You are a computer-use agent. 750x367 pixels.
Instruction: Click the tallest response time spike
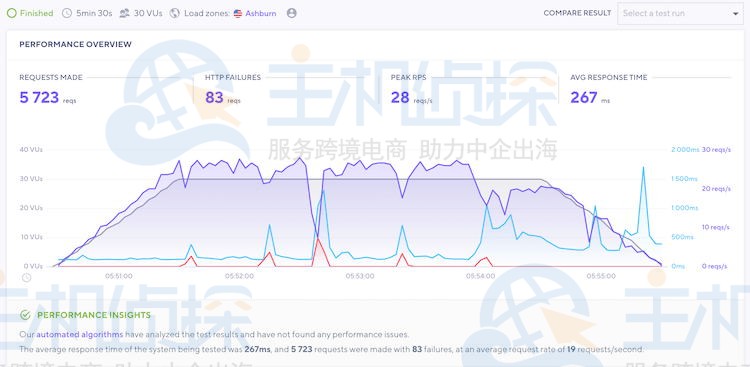[x=643, y=168]
